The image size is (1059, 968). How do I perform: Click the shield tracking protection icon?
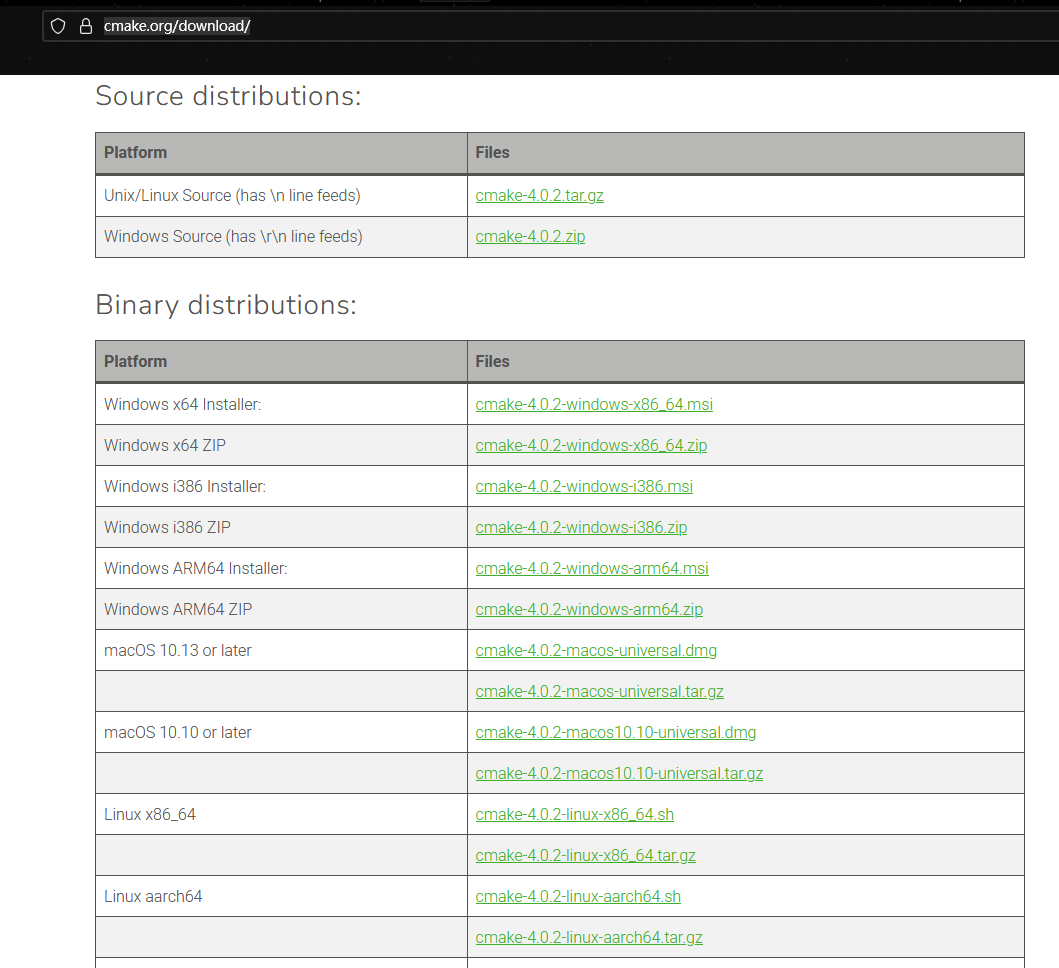(x=58, y=26)
